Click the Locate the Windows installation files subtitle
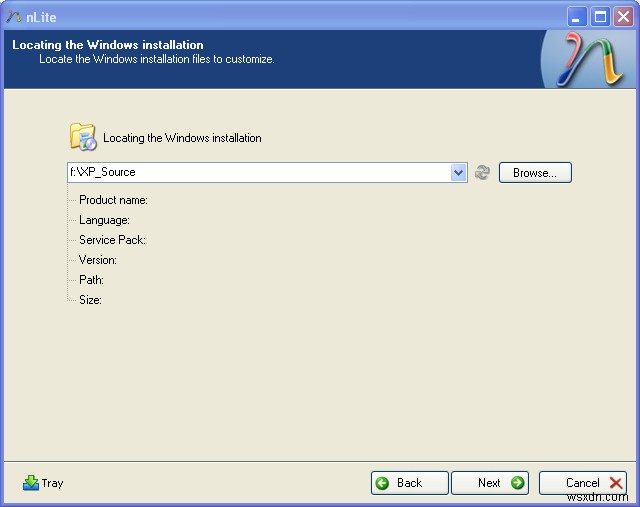Screen dimensions: 640x507 pyautogui.click(x=157, y=59)
